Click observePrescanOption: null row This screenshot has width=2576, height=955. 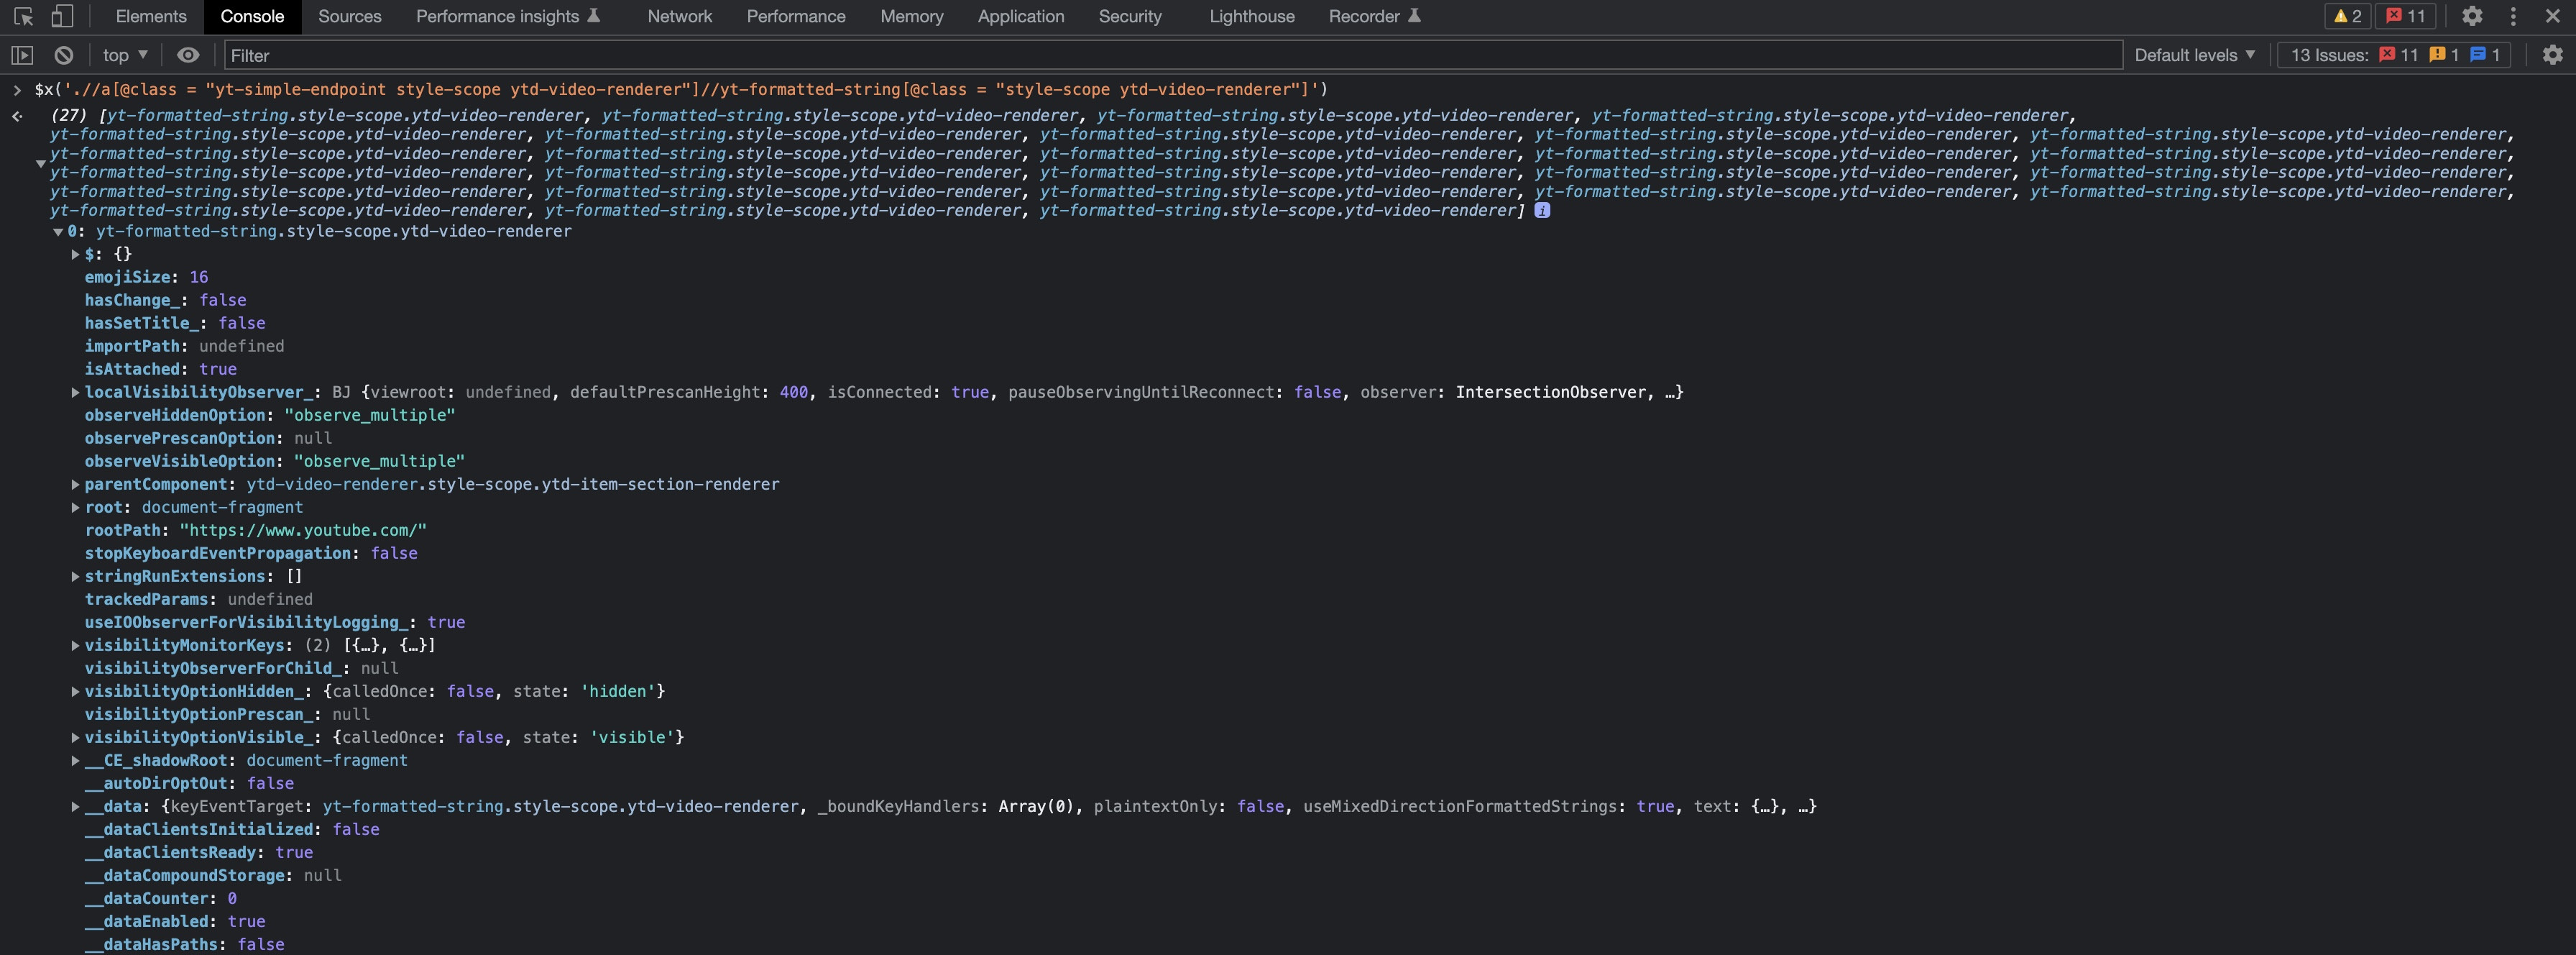[208, 438]
